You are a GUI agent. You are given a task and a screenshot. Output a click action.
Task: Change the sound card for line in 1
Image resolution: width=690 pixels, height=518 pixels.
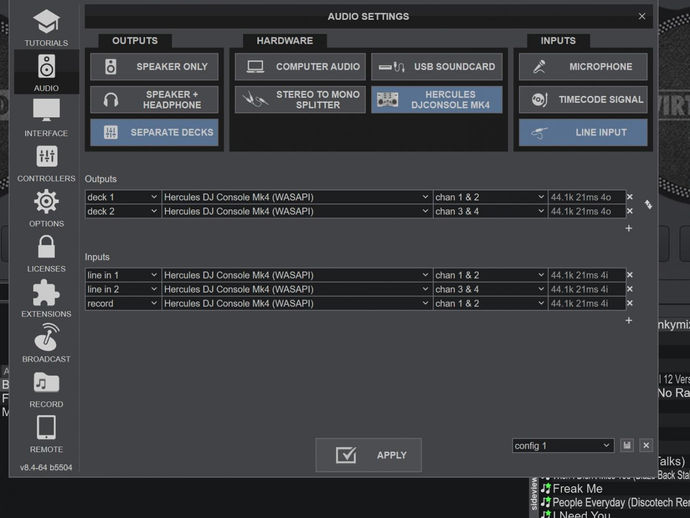[x=297, y=275]
